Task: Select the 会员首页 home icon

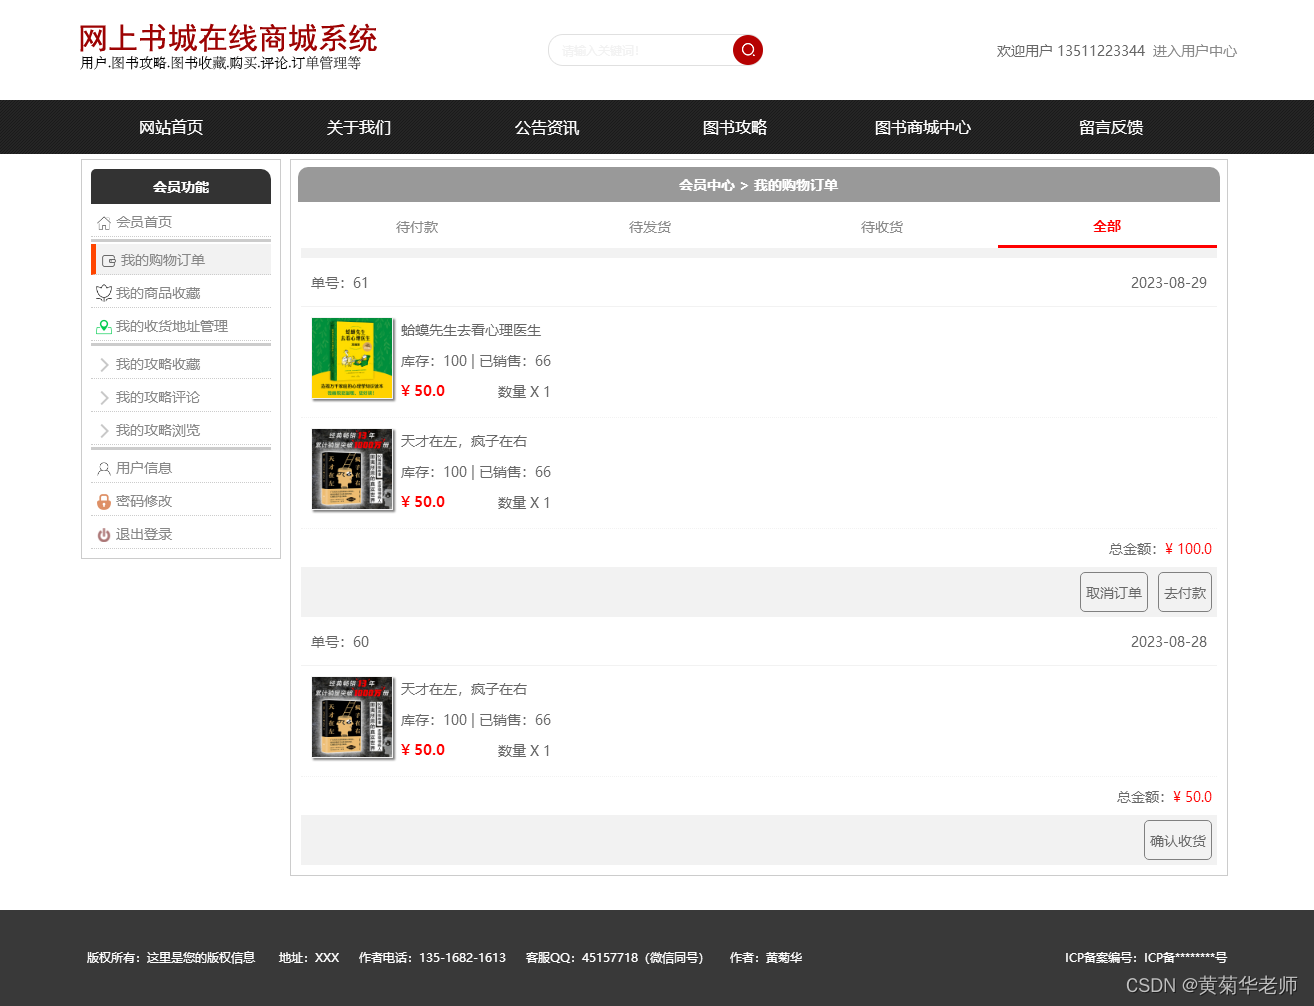Action: tap(104, 222)
